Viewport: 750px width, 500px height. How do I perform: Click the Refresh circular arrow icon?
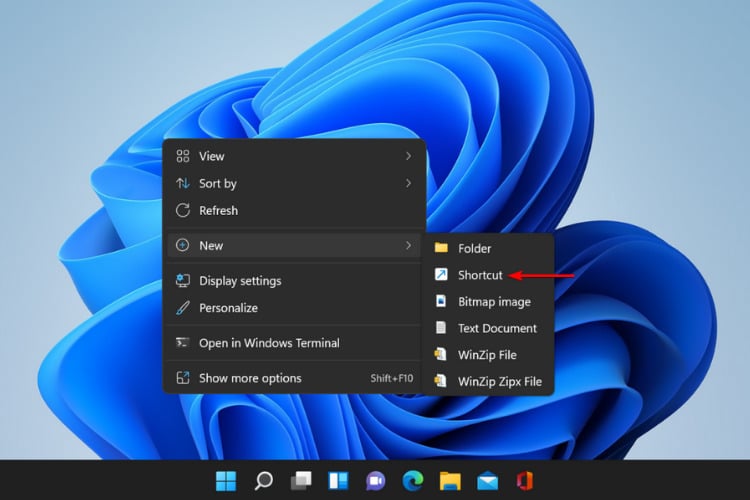183,210
